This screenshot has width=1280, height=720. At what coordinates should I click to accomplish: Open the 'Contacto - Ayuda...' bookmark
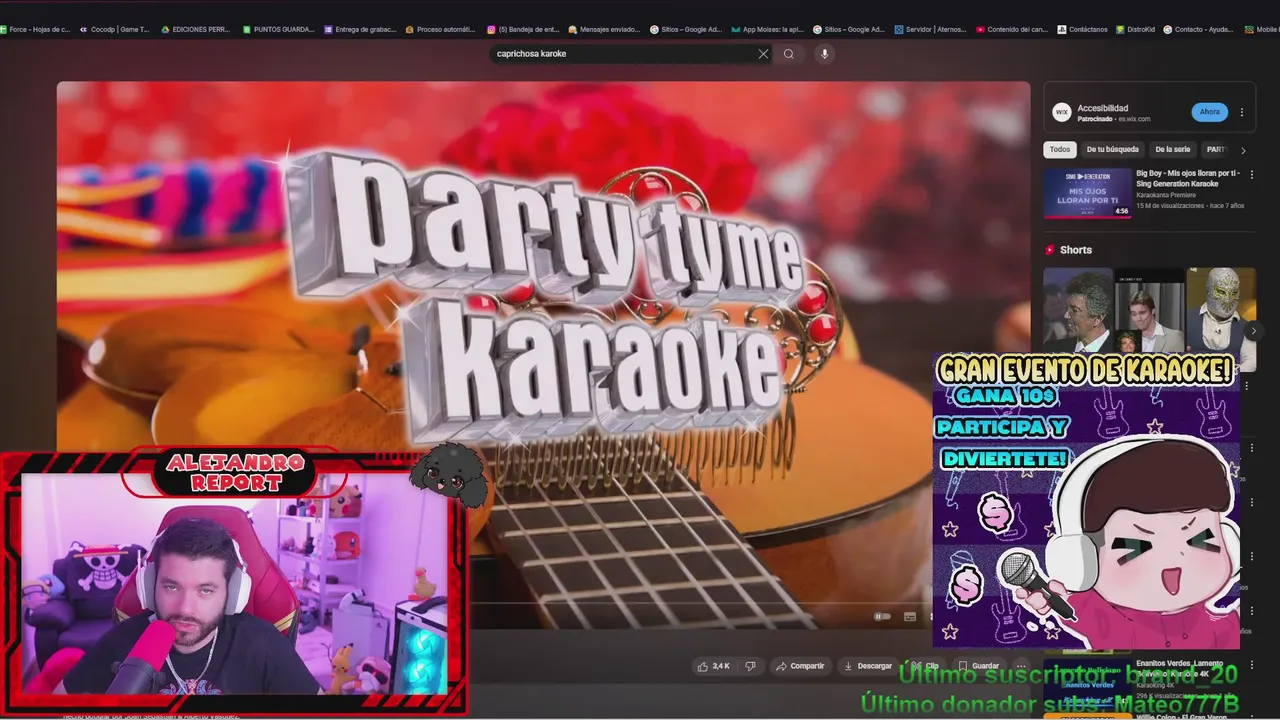click(1198, 29)
